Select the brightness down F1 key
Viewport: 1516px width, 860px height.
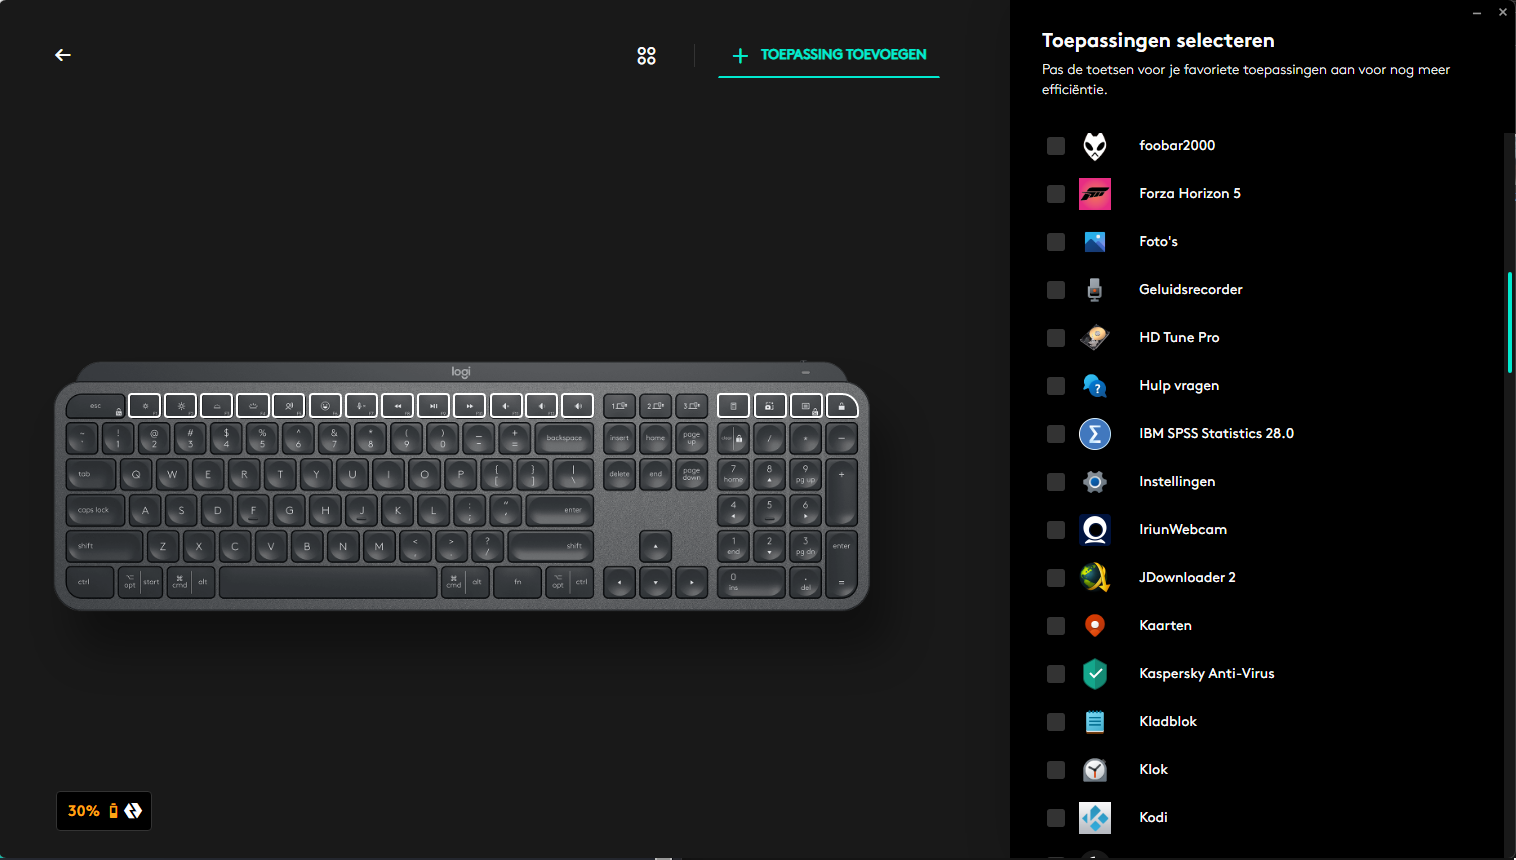(x=145, y=406)
